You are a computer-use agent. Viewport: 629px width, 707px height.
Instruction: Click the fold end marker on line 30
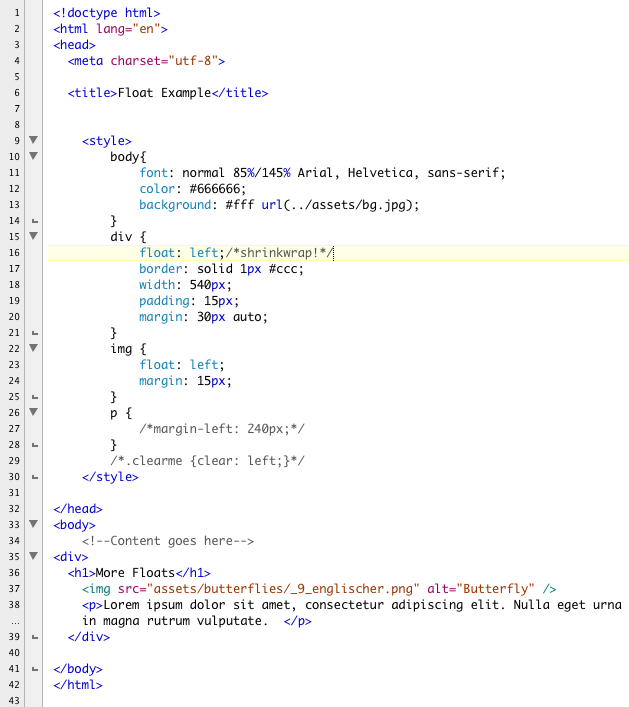click(33, 477)
